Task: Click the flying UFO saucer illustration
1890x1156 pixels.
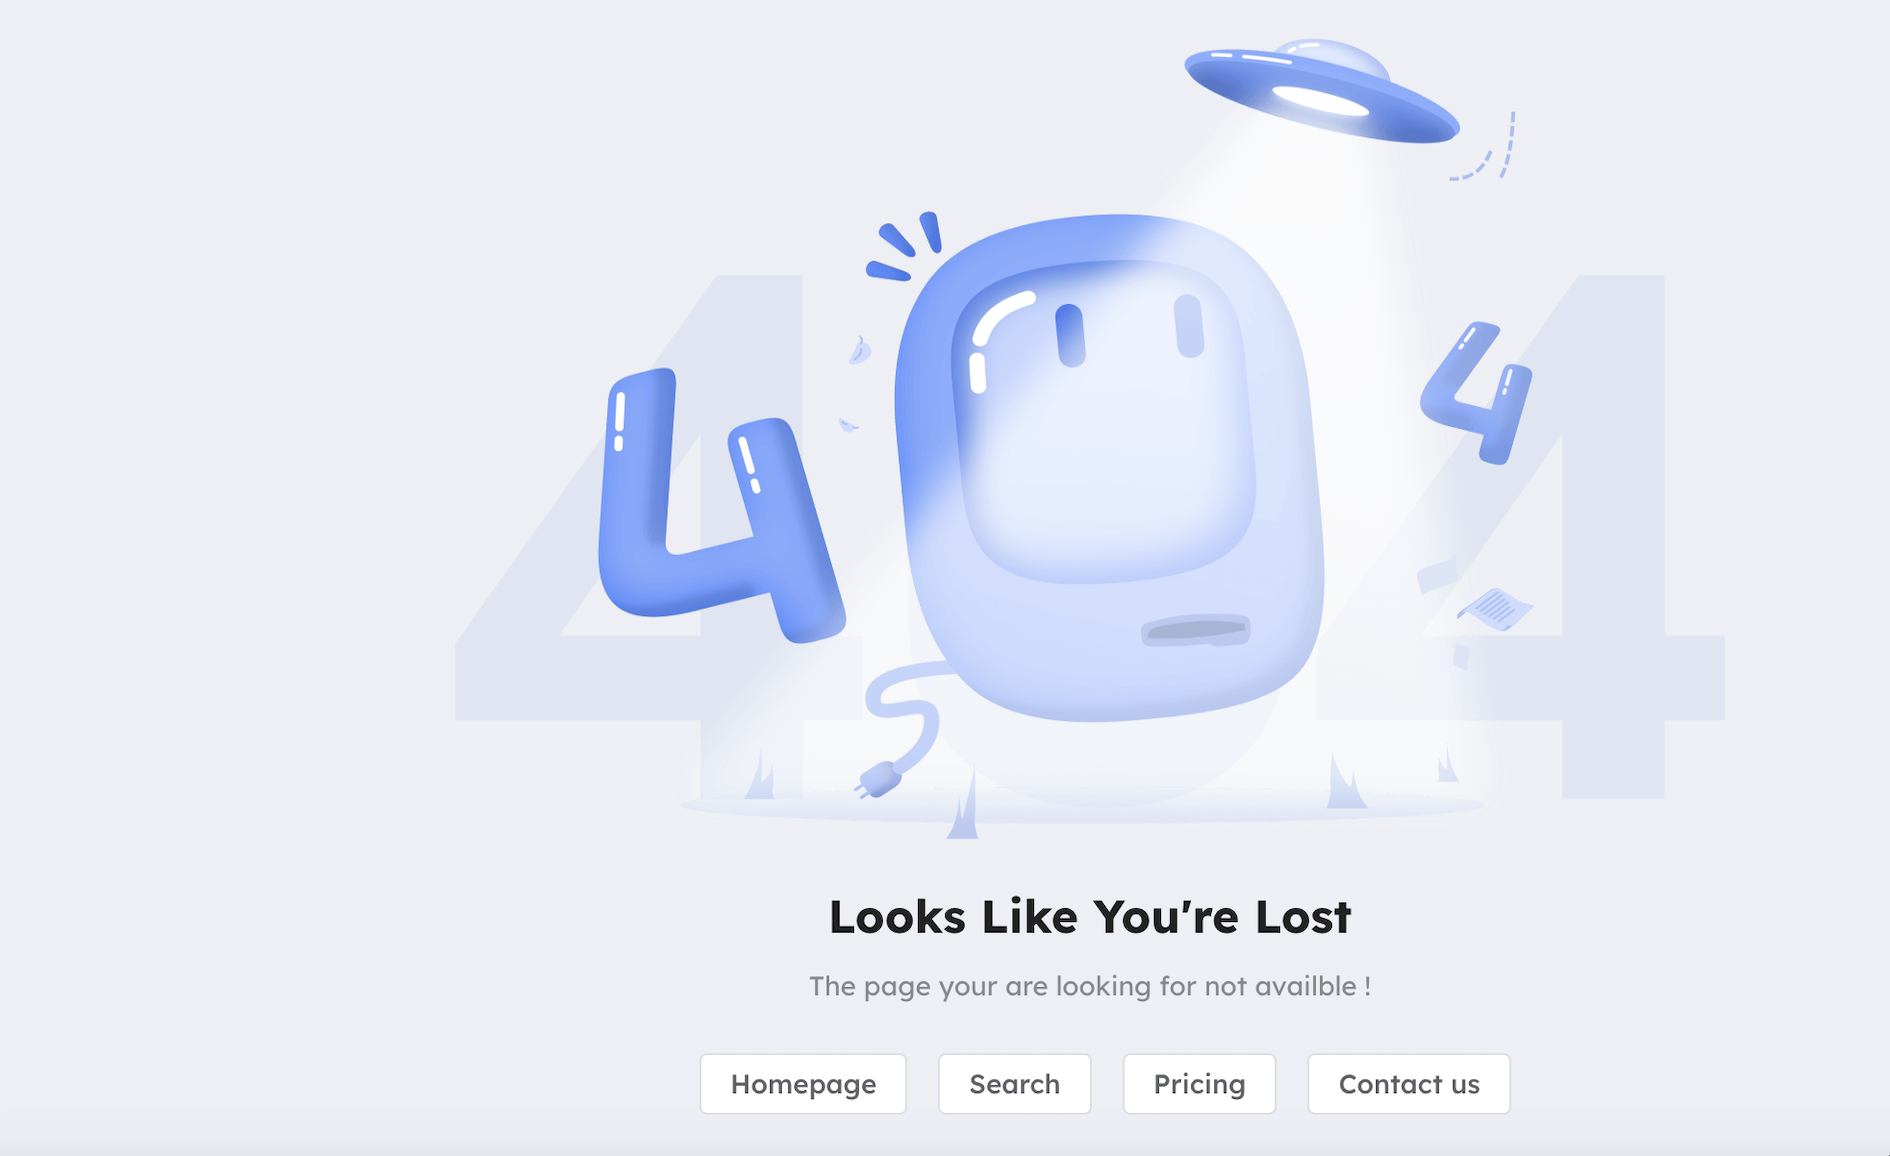Action: coord(1321,92)
